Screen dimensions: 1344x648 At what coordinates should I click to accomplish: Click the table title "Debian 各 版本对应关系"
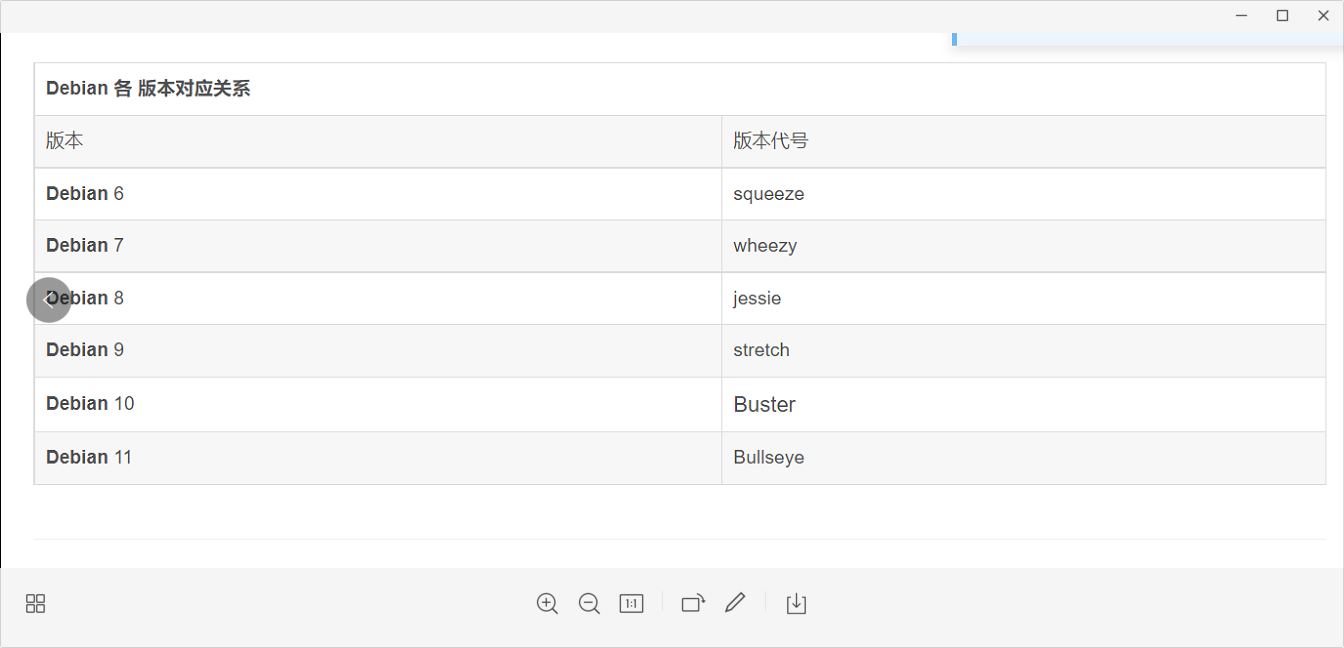148,89
